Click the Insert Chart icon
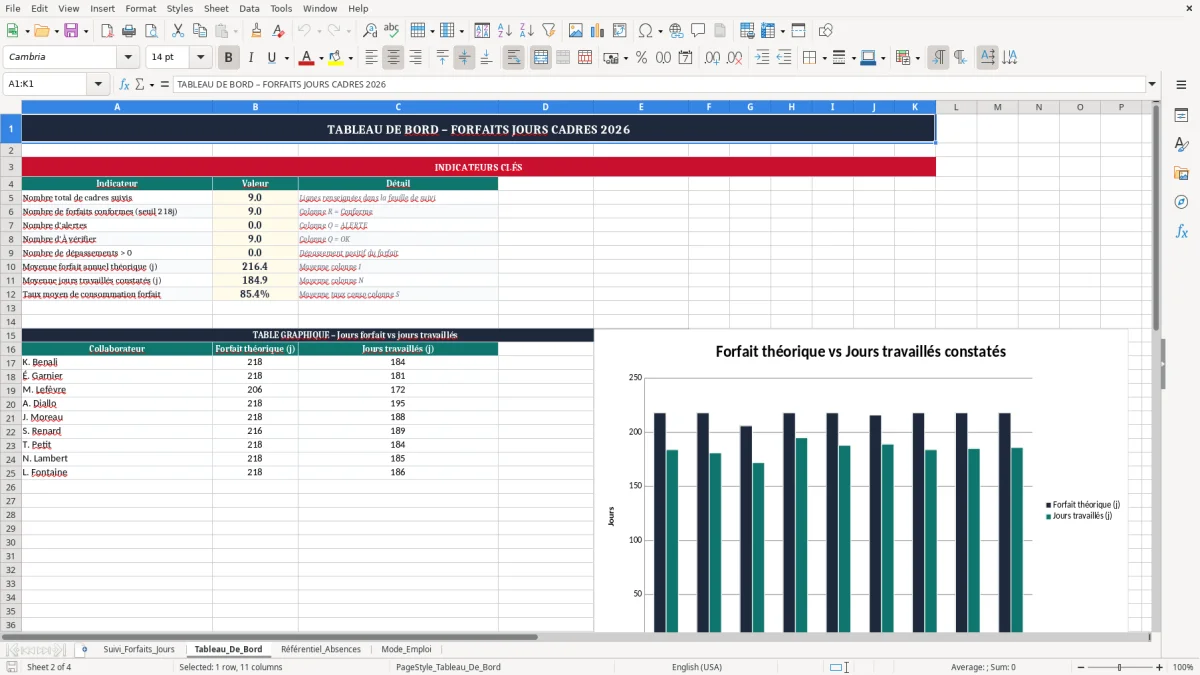The image size is (1200, 675). click(598, 31)
